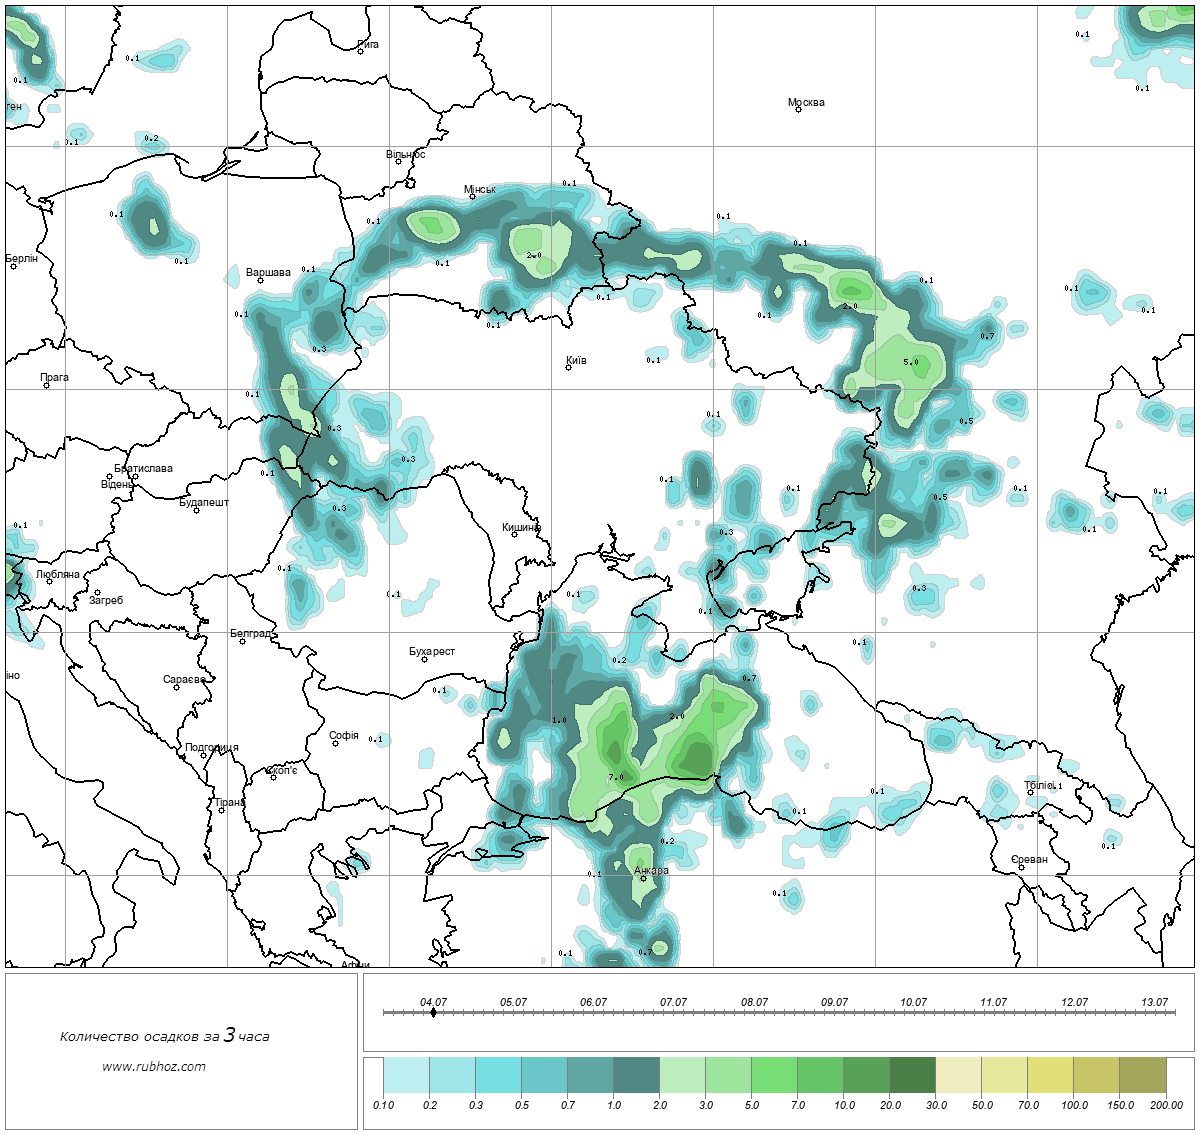The width and height of the screenshot is (1200, 1135).
Task: Select the Кишинів city marker
Action: tap(514, 534)
